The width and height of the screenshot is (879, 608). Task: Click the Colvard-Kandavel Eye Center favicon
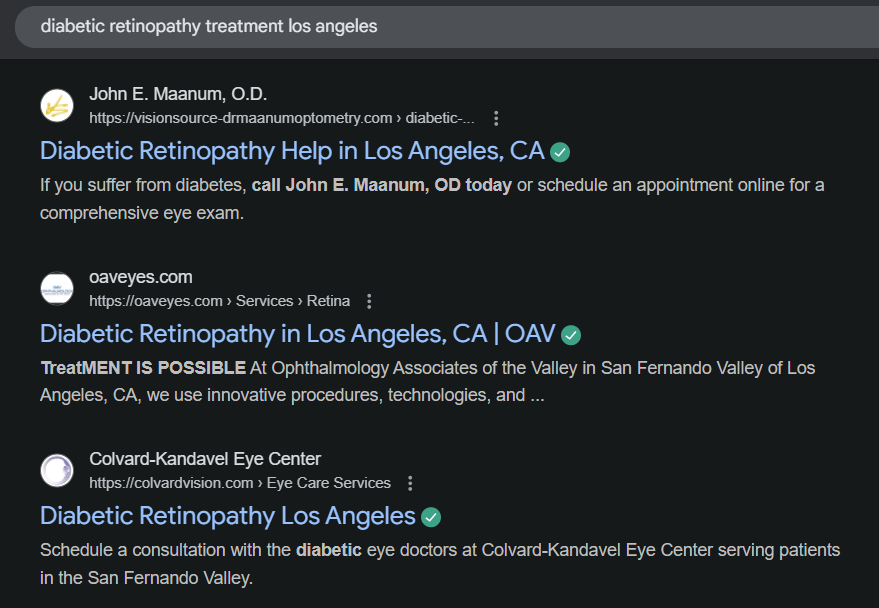57,470
